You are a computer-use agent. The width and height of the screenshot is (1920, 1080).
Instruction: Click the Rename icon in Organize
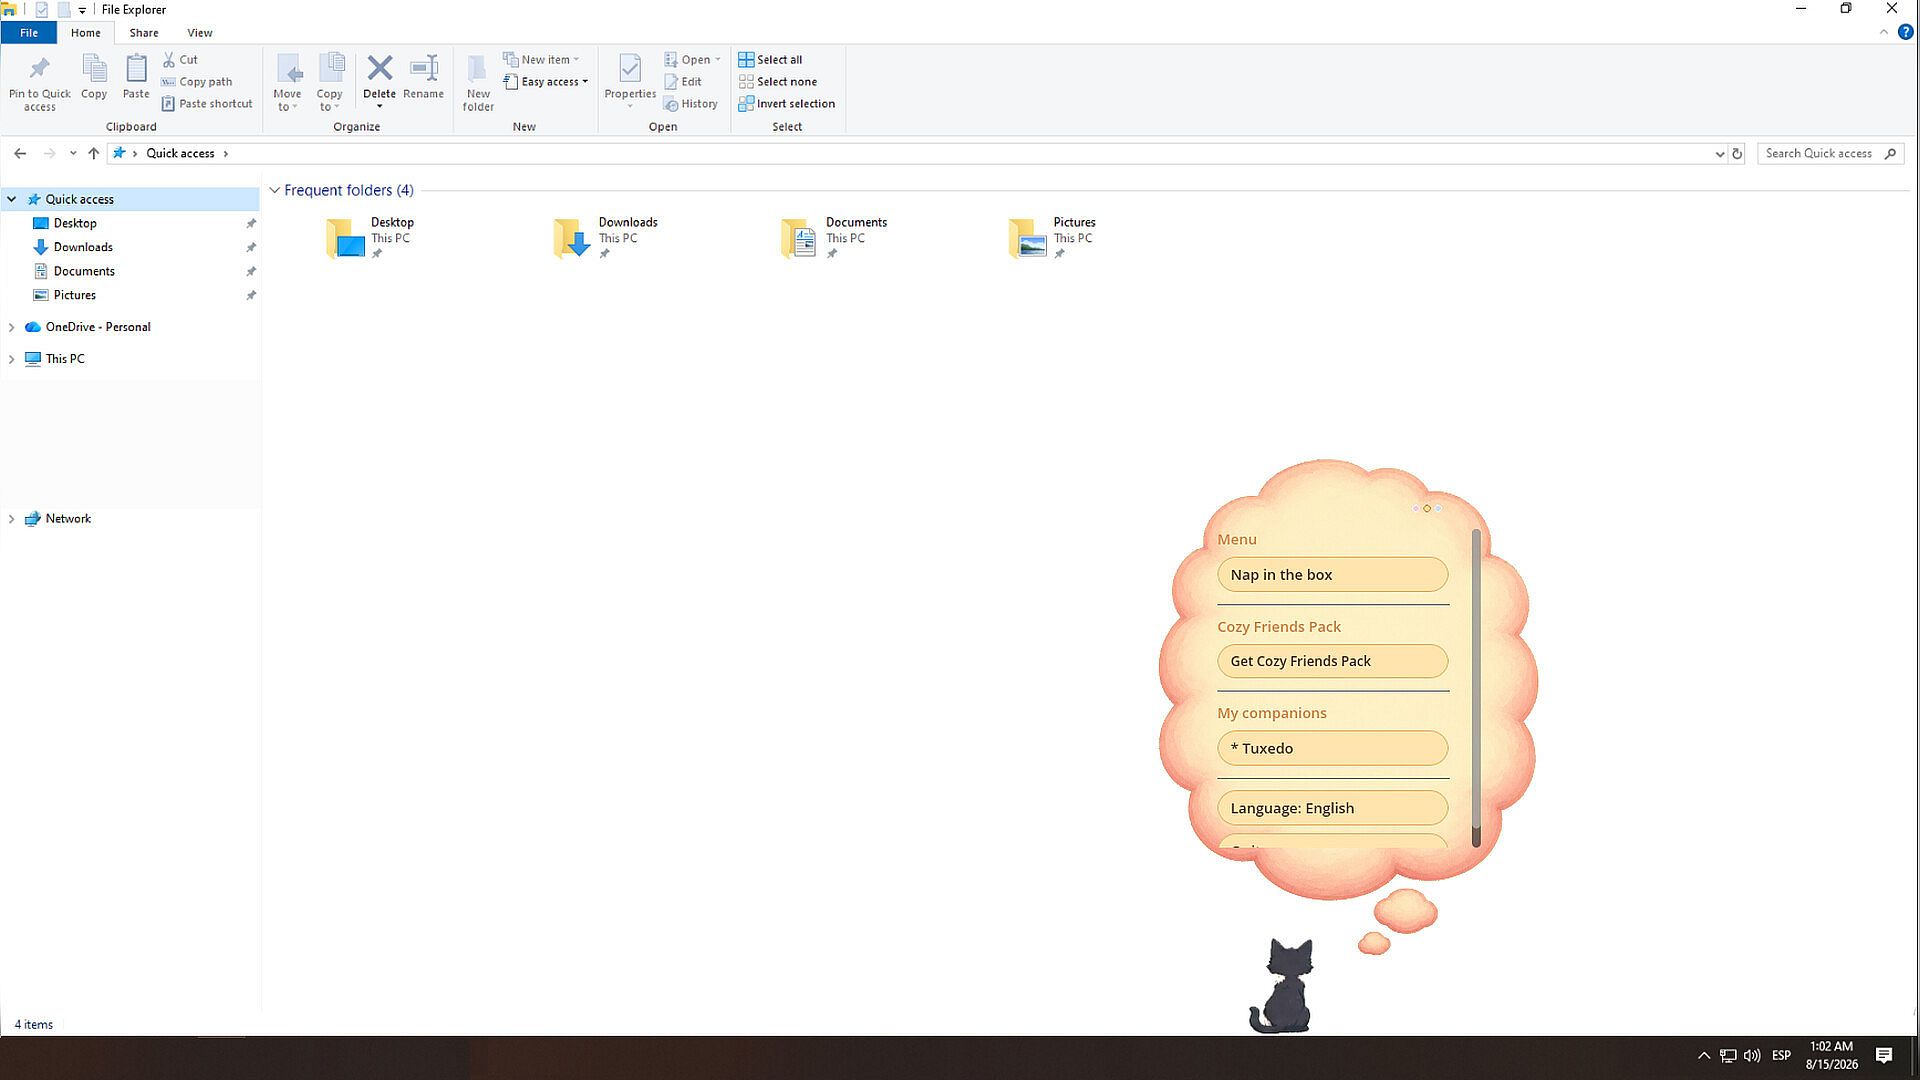pos(424,69)
